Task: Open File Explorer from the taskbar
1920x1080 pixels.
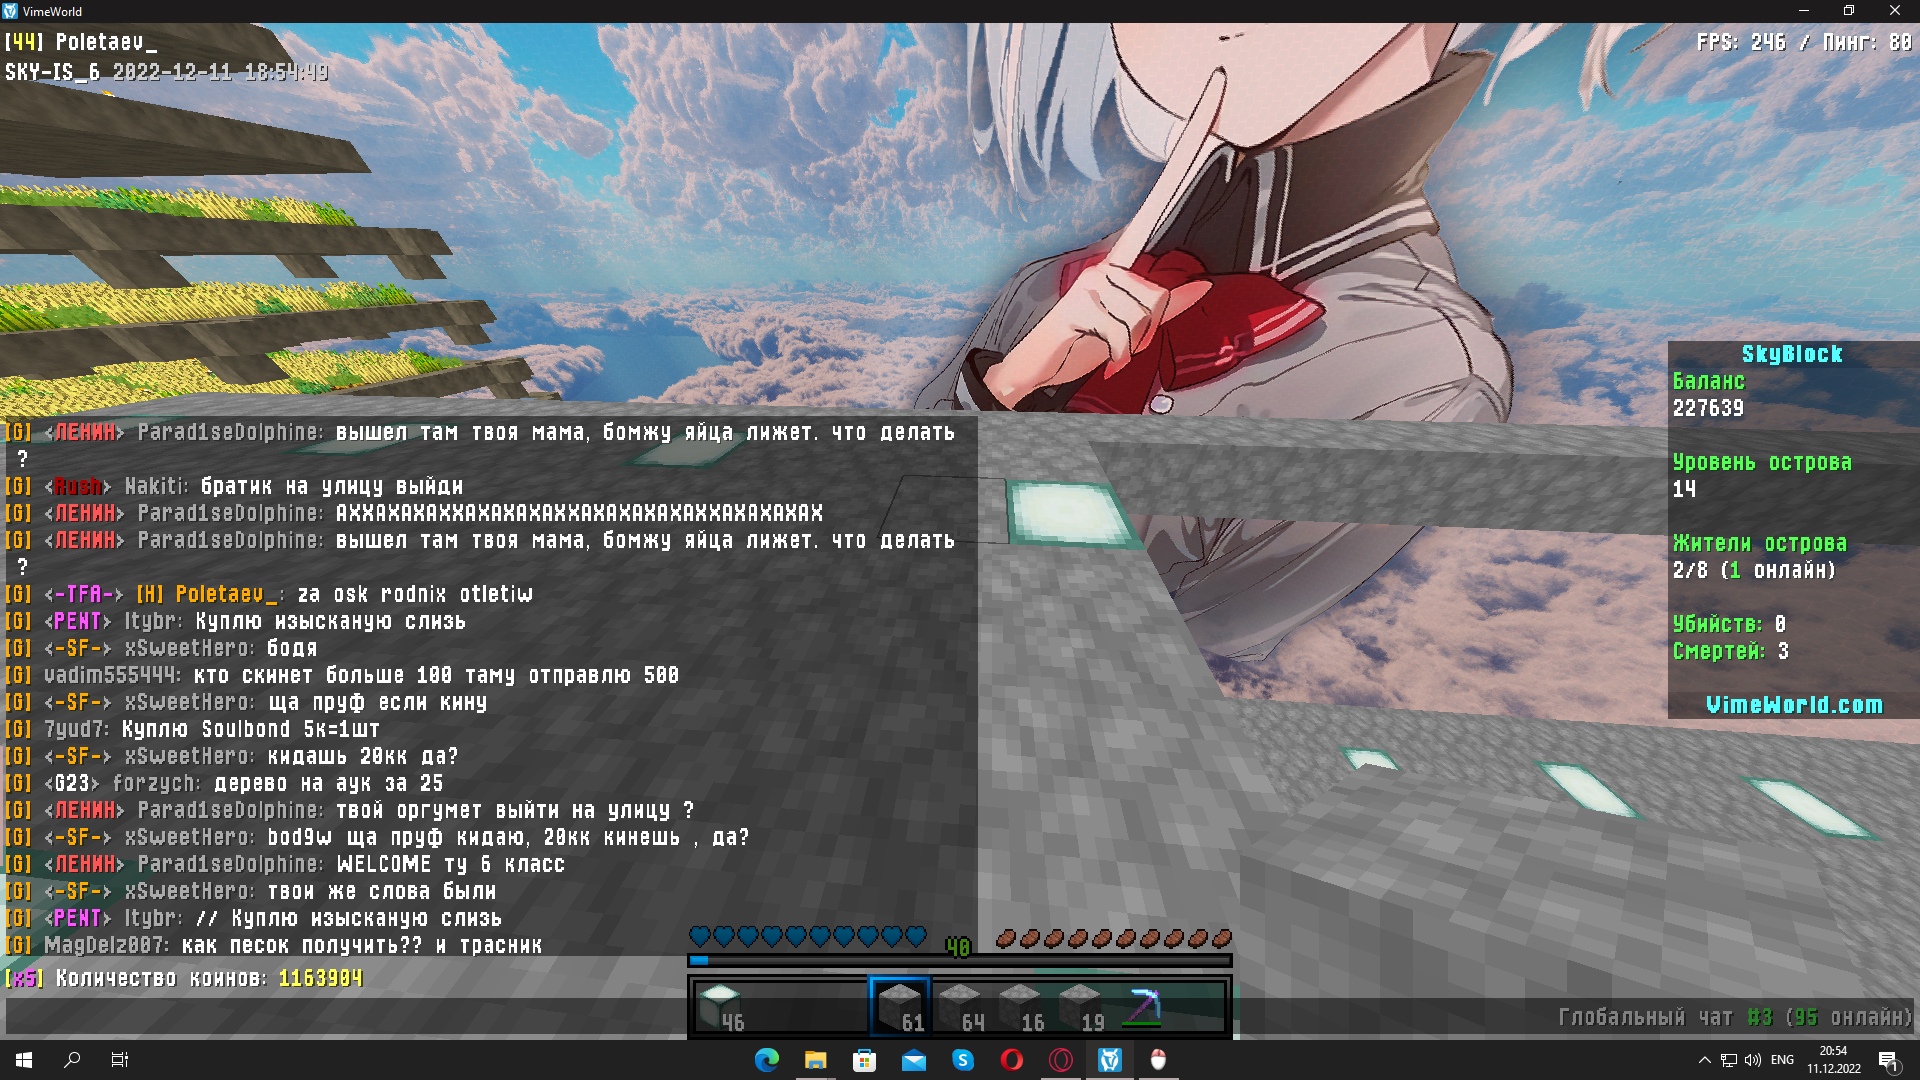Action: pyautogui.click(x=816, y=1060)
